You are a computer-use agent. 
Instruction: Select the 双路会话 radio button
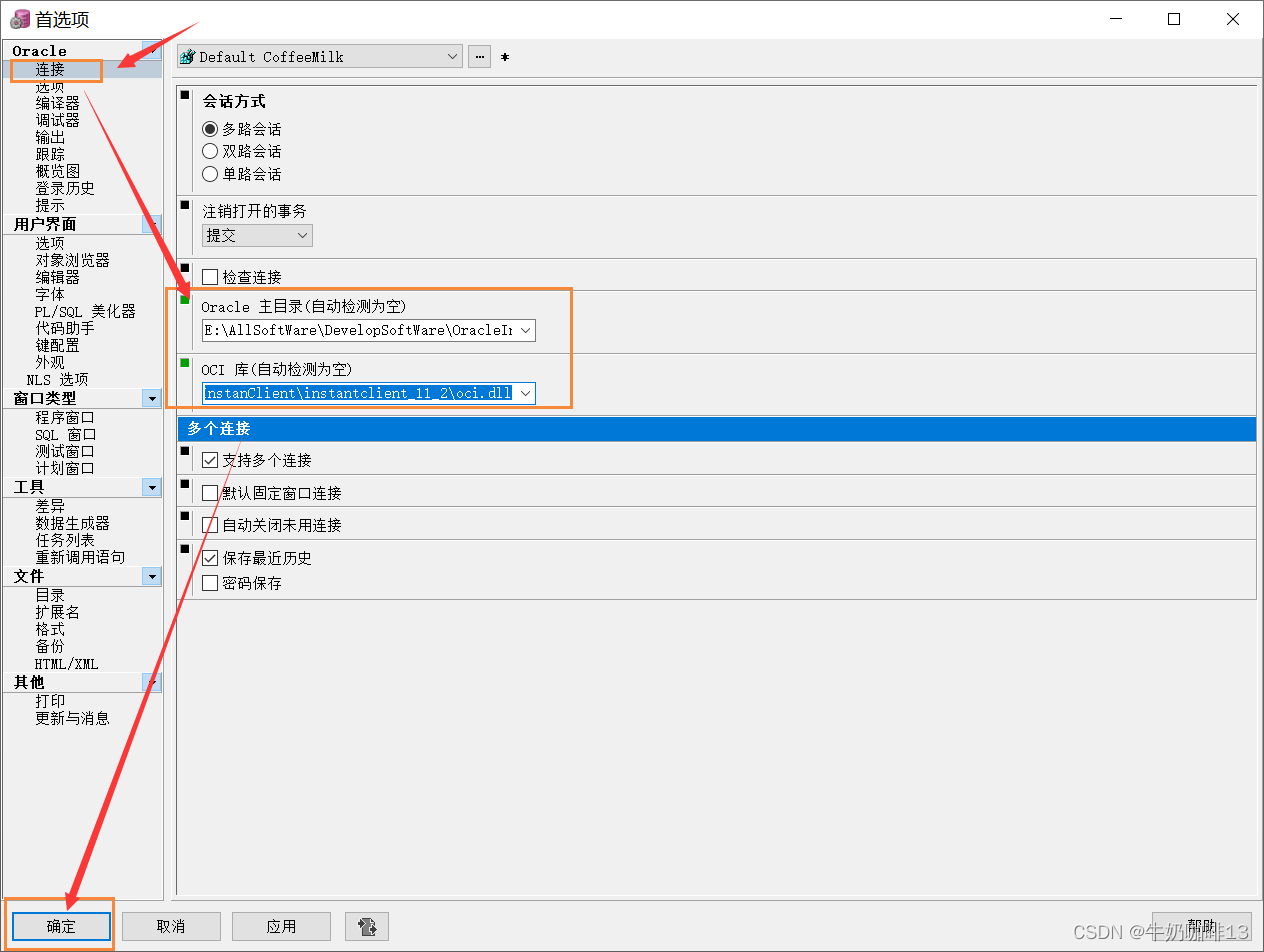coord(210,151)
